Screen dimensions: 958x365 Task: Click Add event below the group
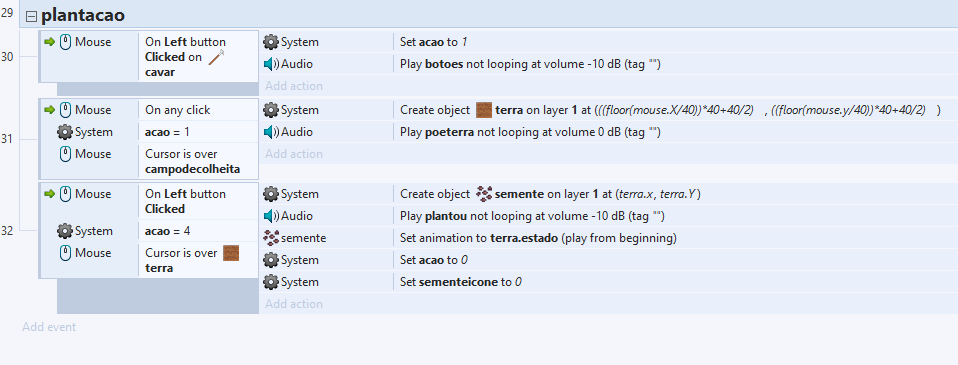click(x=49, y=327)
